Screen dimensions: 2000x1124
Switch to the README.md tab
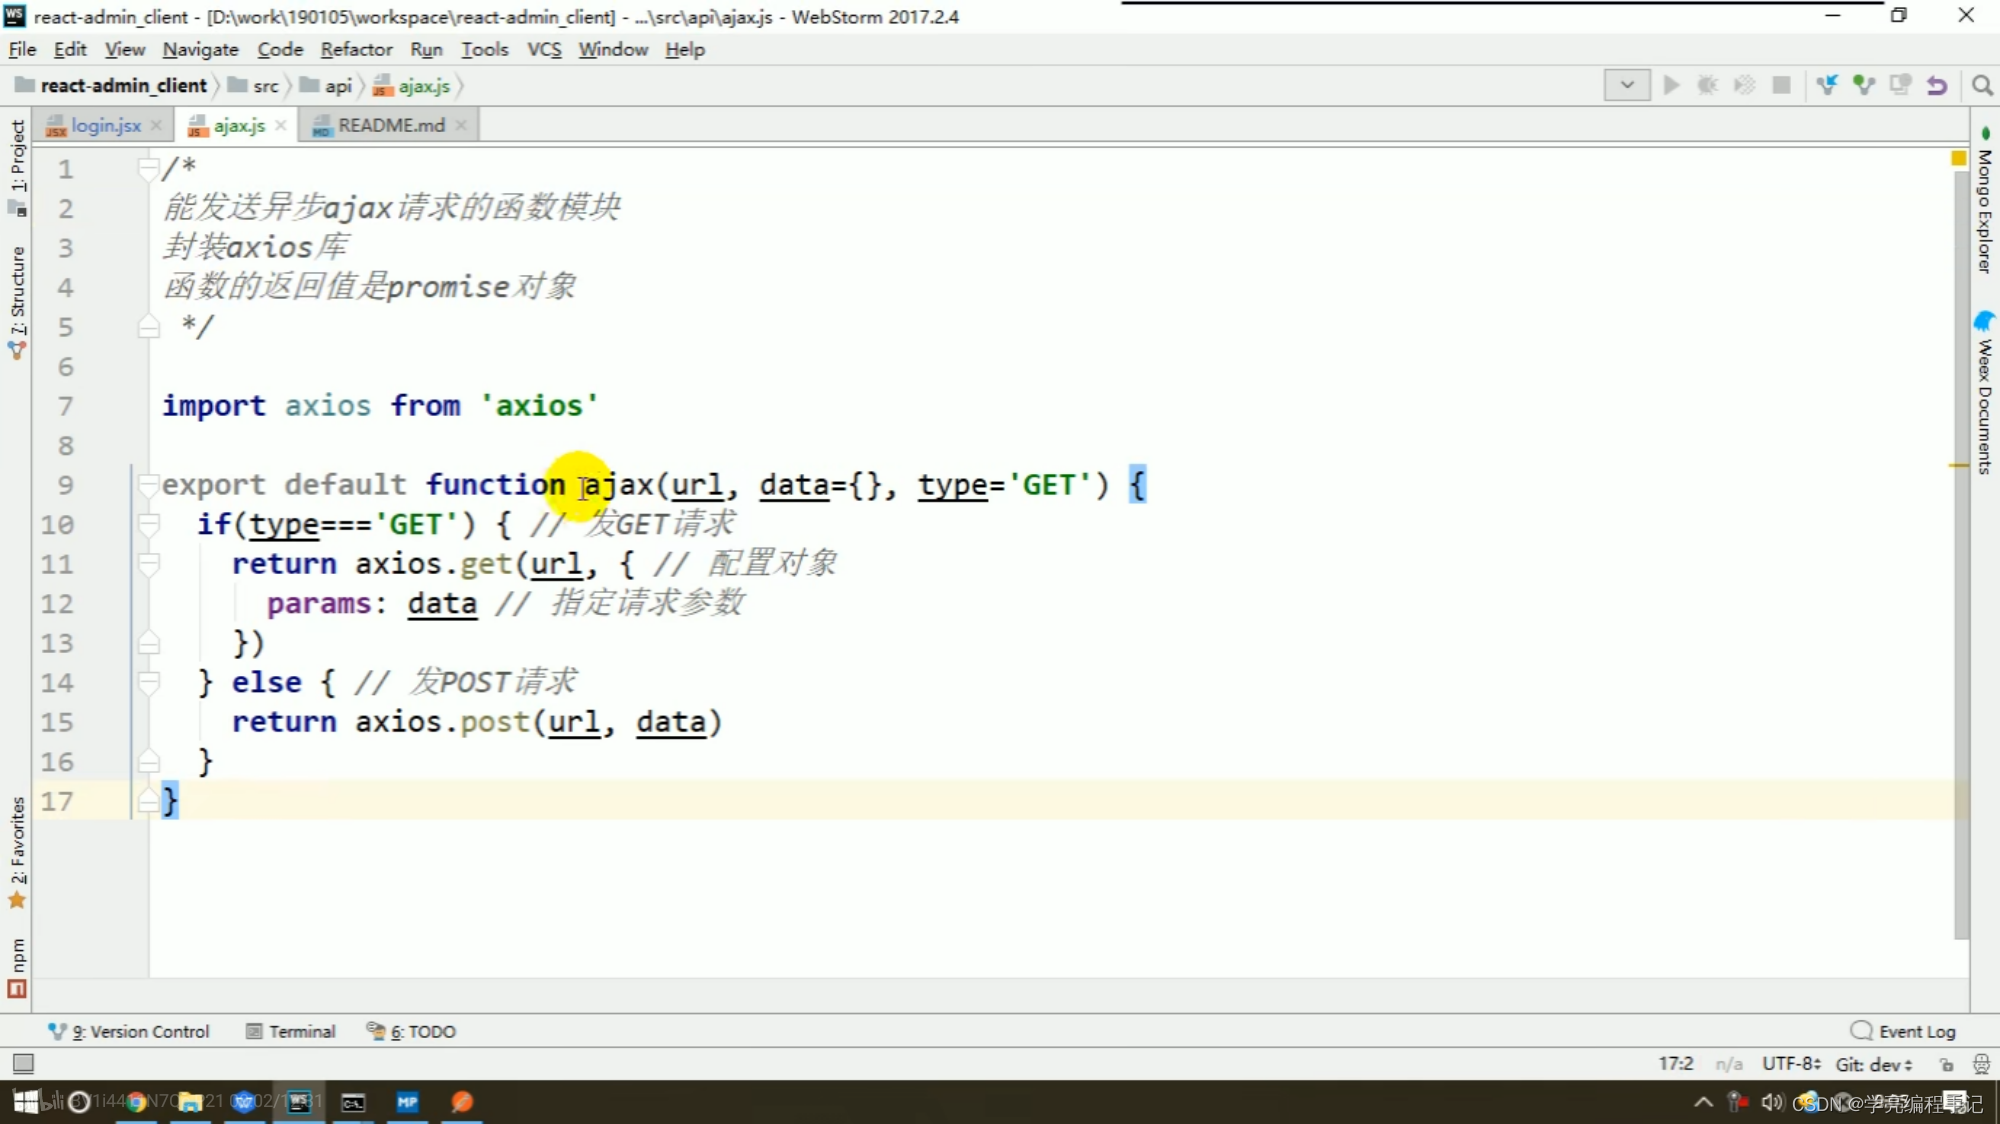tap(391, 125)
